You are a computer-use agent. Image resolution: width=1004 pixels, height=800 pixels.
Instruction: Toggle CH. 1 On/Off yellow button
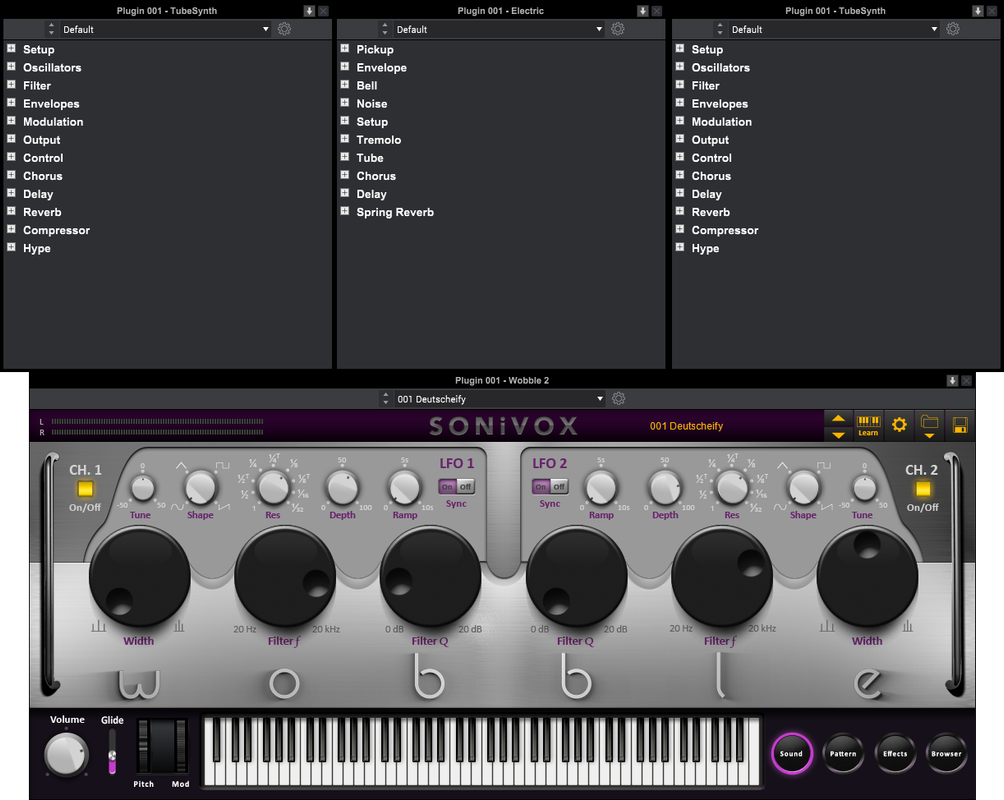click(x=85, y=489)
